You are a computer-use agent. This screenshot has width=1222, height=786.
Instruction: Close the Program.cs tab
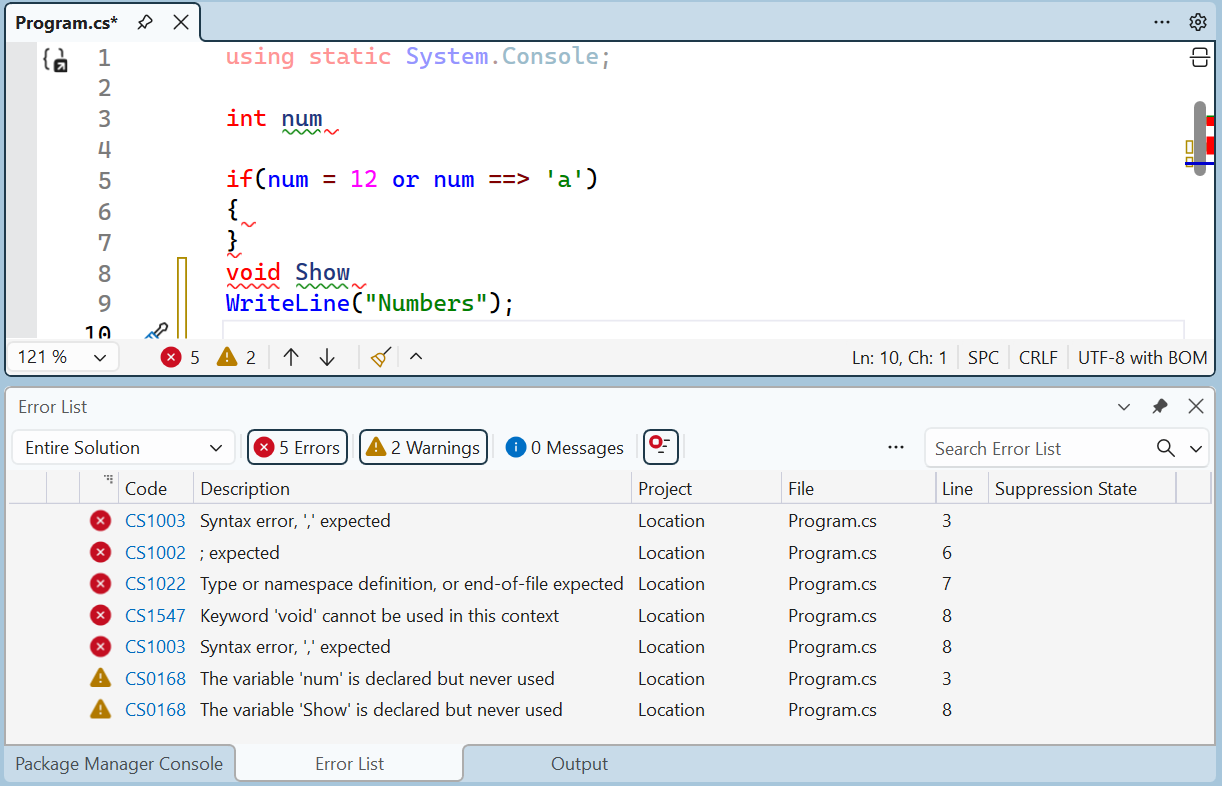click(181, 22)
